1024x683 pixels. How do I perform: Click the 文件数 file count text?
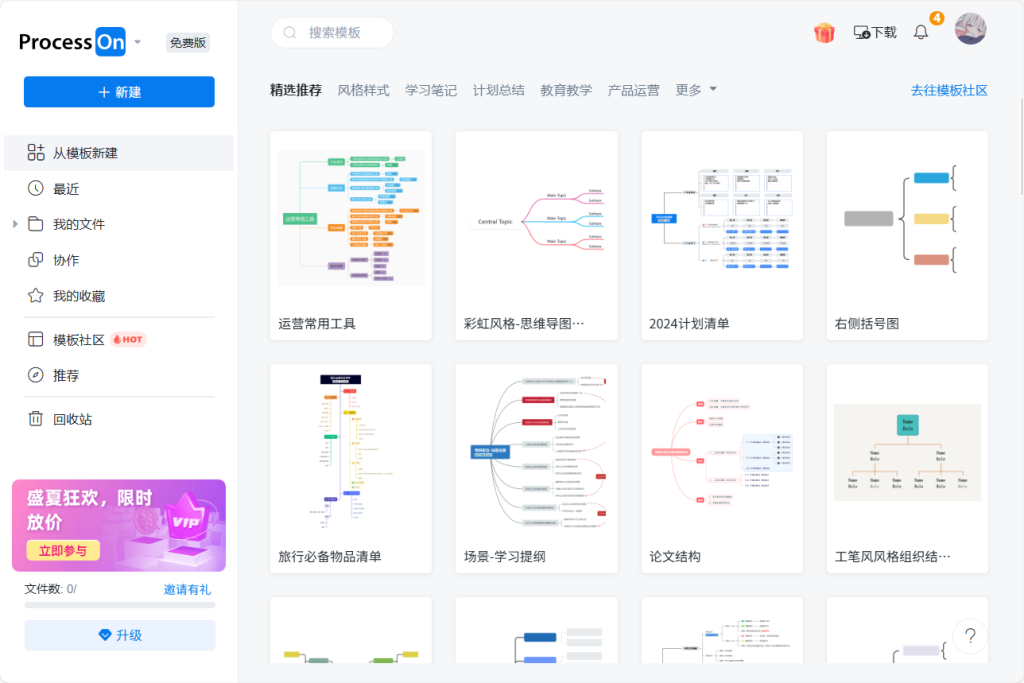[x=50, y=589]
